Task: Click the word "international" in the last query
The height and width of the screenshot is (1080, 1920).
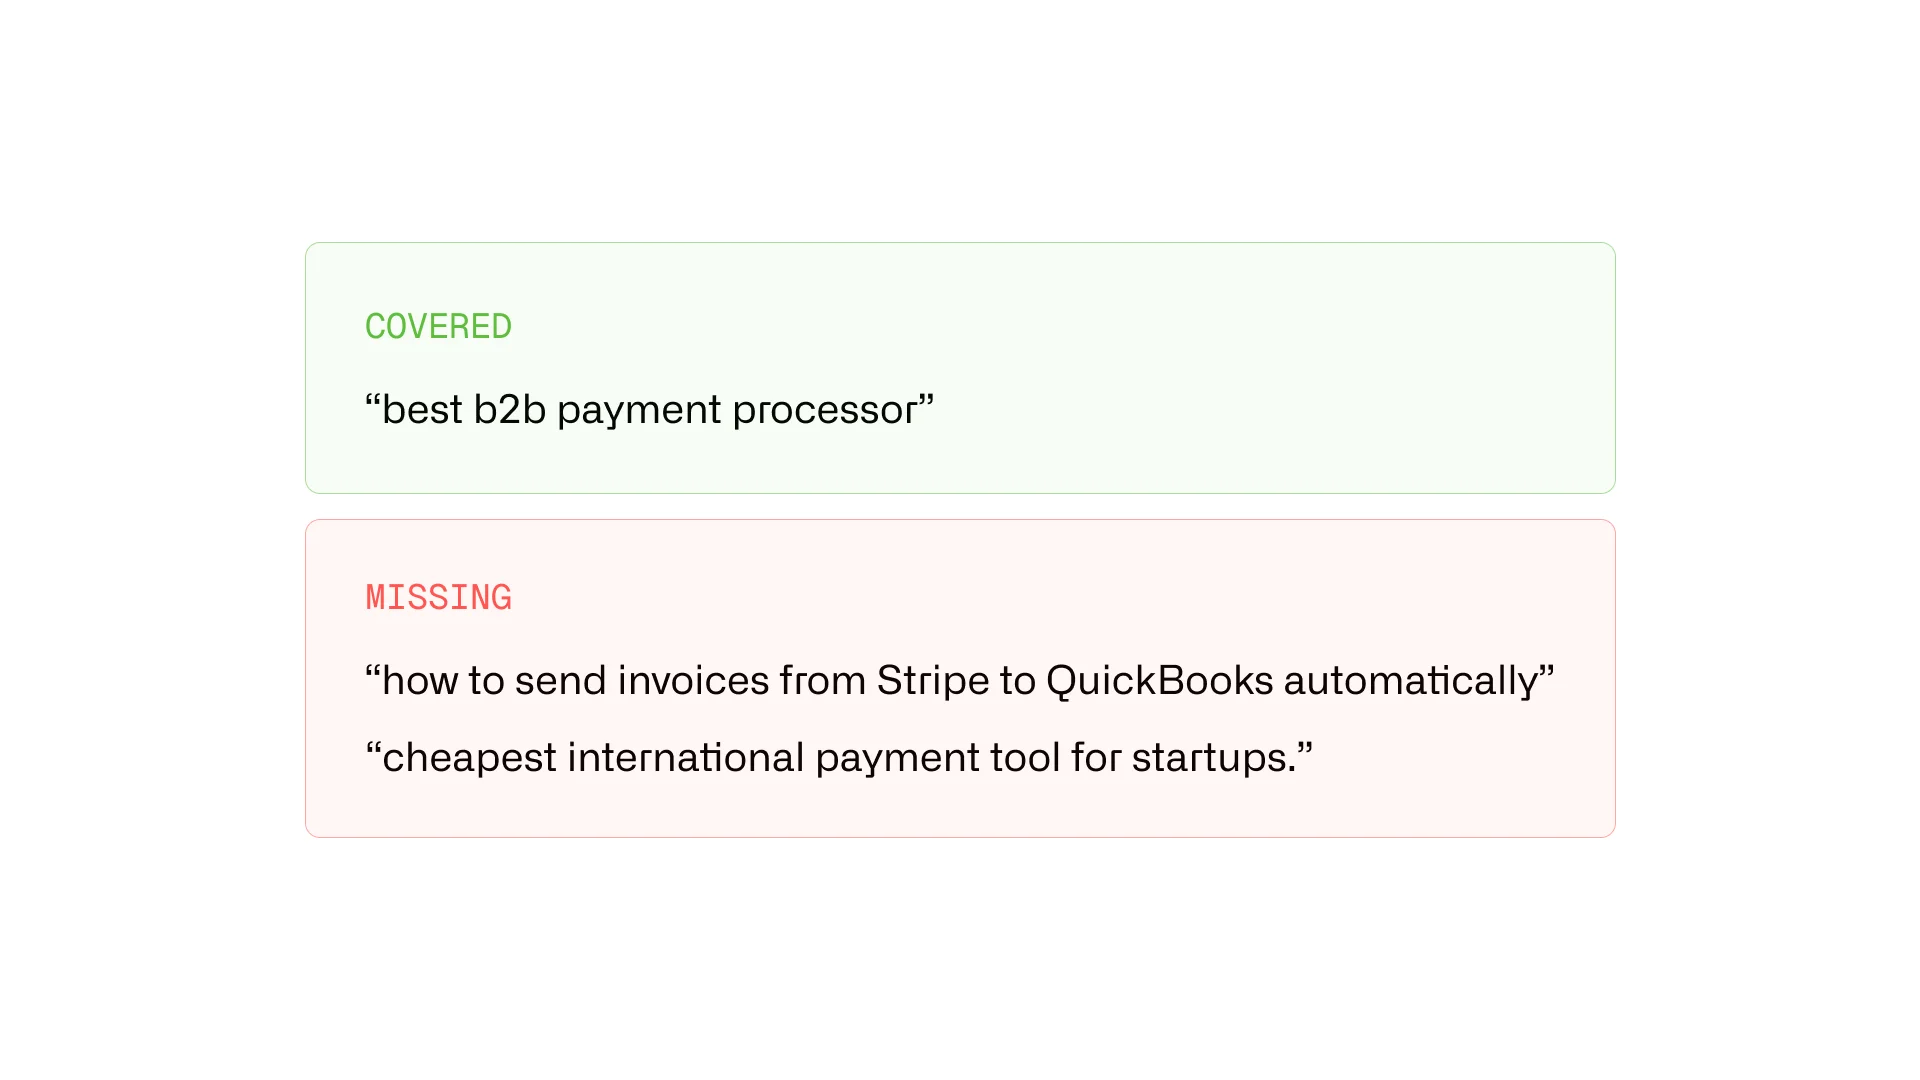Action: 686,757
